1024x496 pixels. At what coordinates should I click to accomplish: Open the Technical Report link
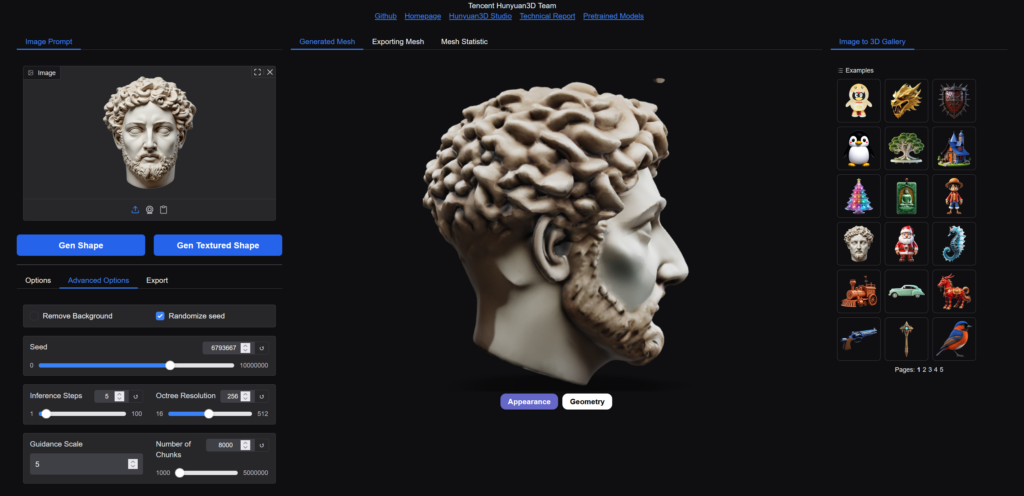pyautogui.click(x=547, y=16)
